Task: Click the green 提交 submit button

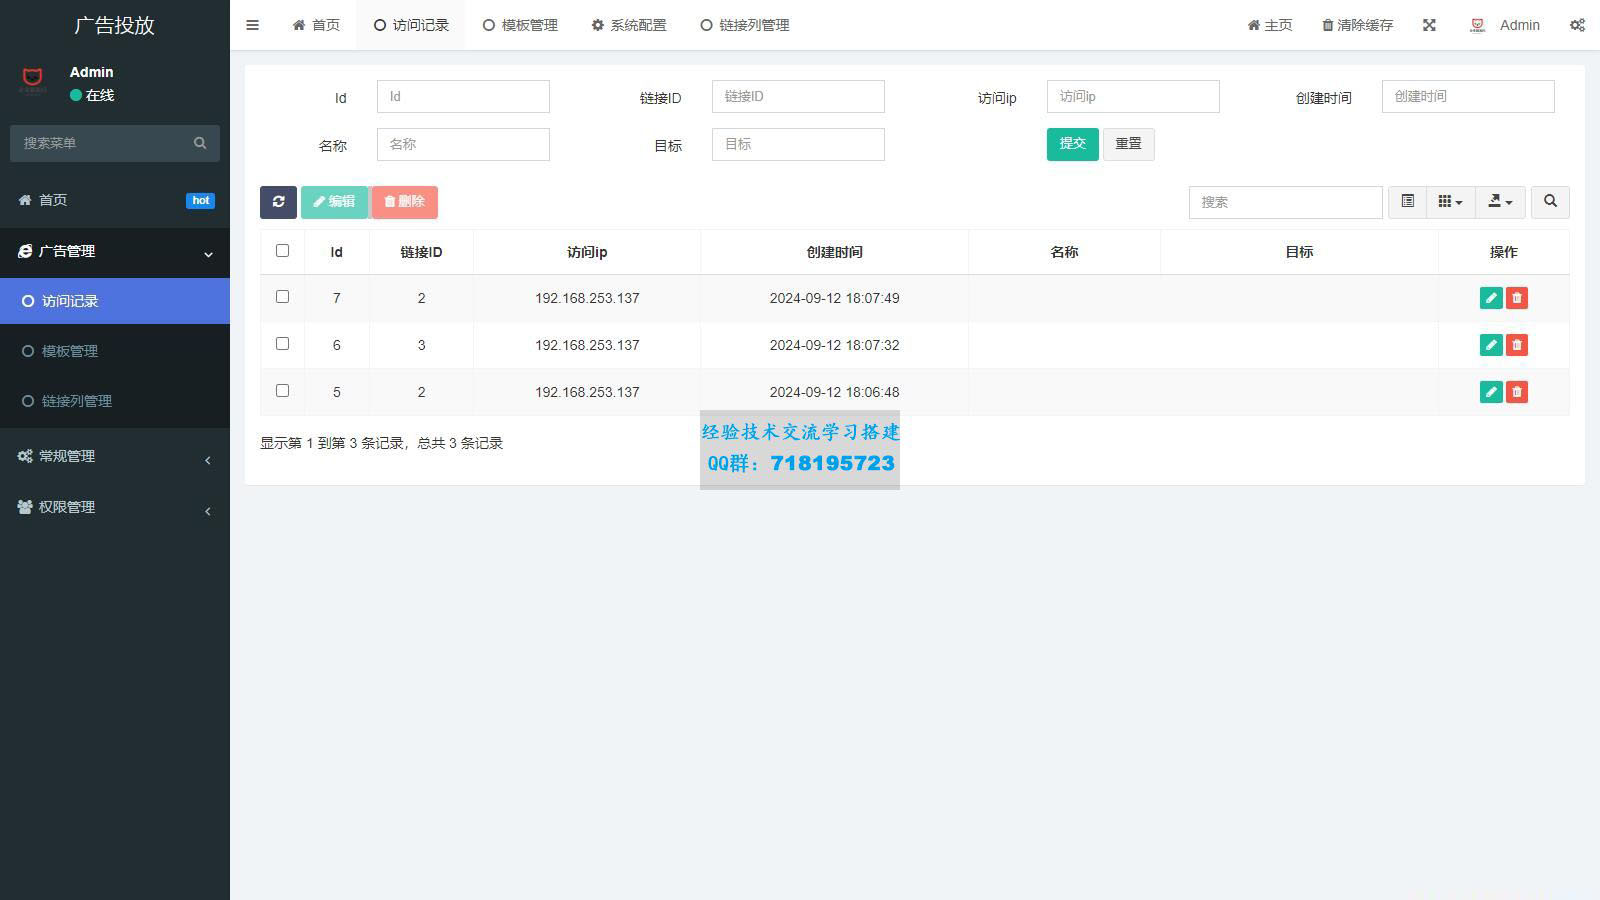Action: coord(1072,144)
